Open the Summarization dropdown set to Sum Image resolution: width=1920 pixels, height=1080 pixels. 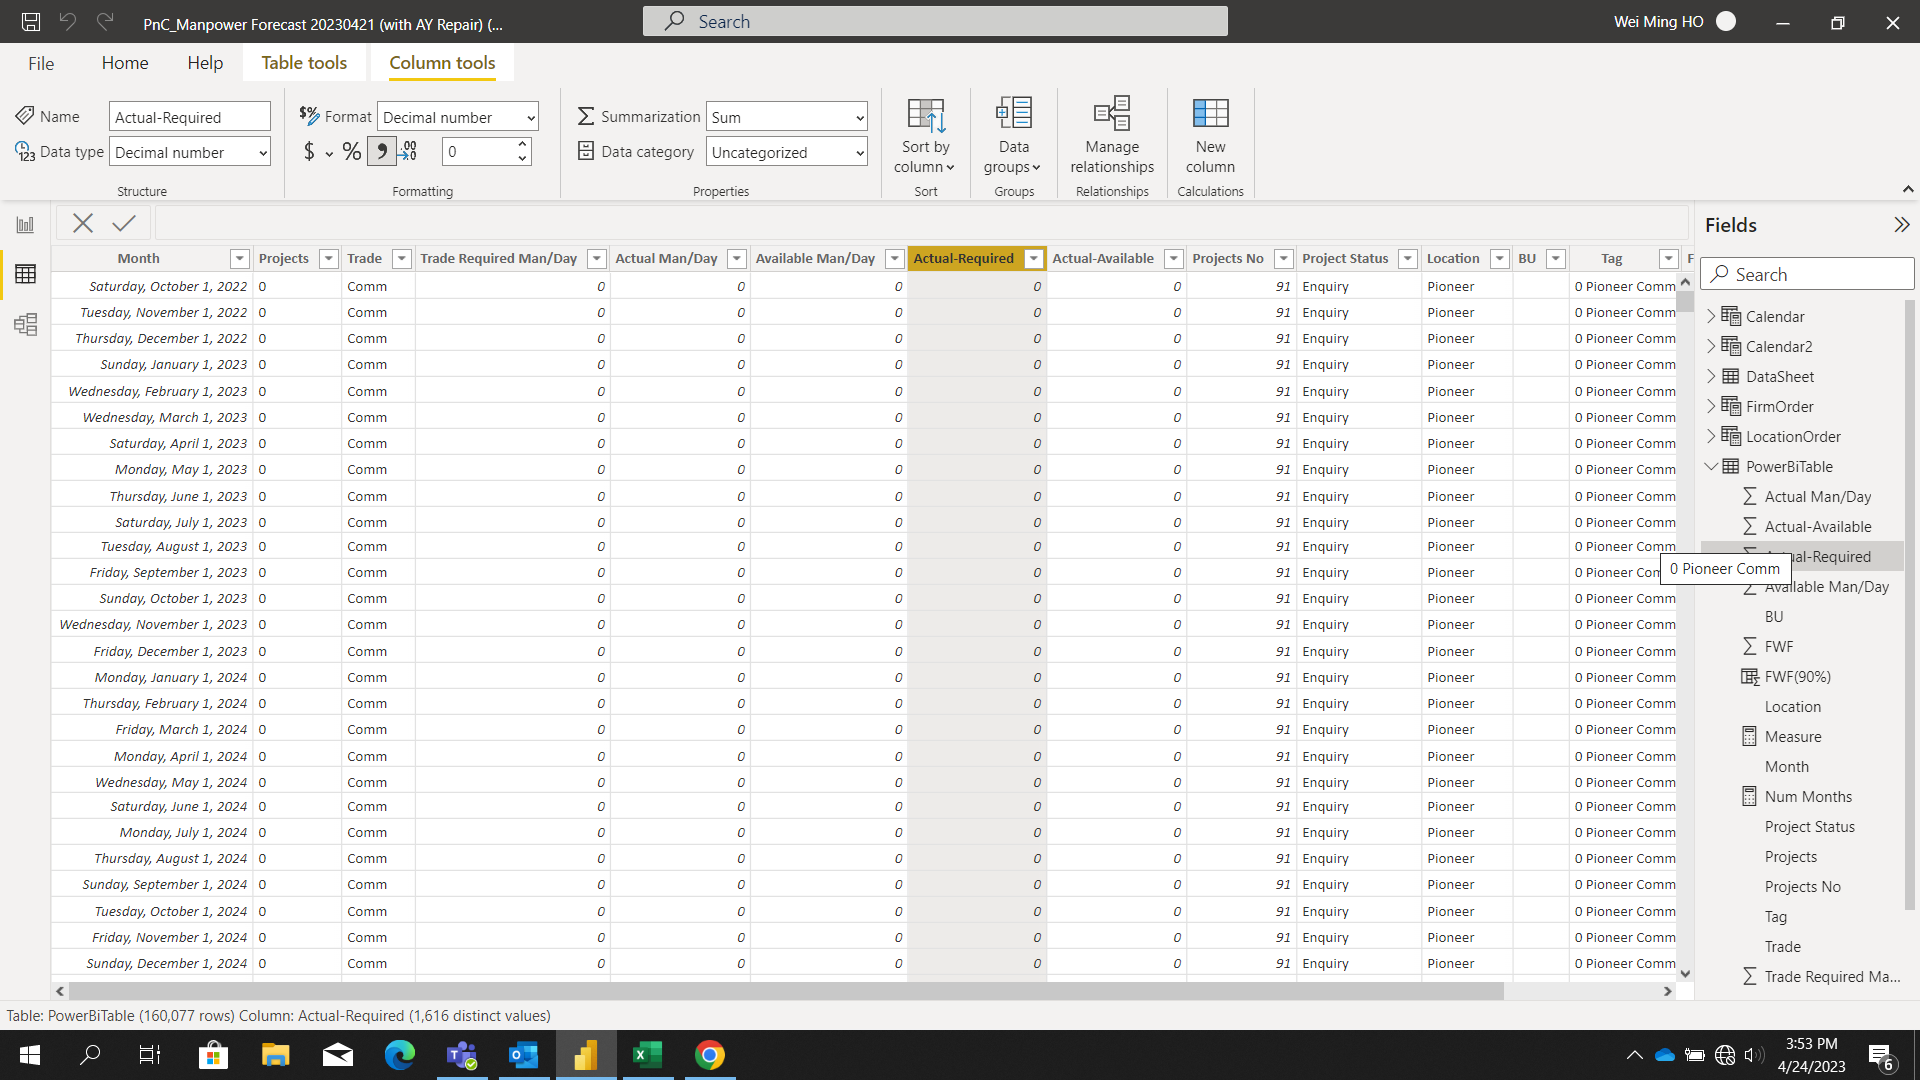coord(787,117)
